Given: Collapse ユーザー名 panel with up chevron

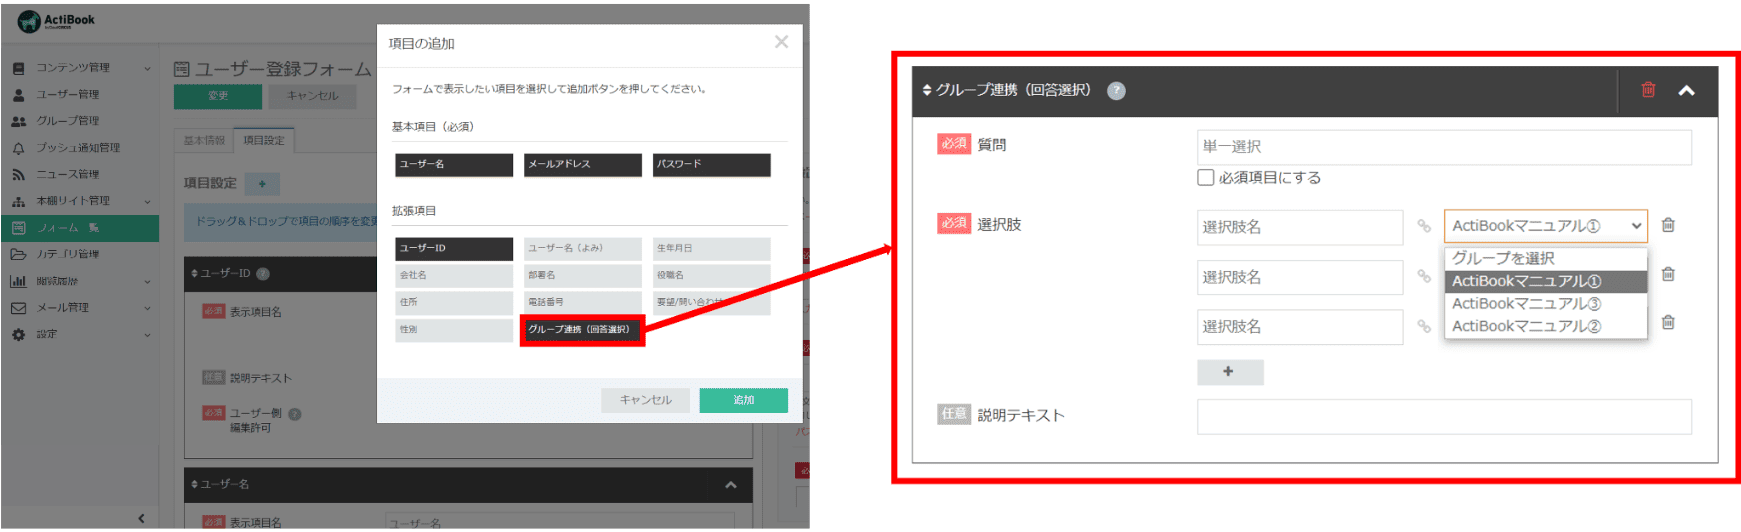Looking at the screenshot, I should tap(731, 484).
